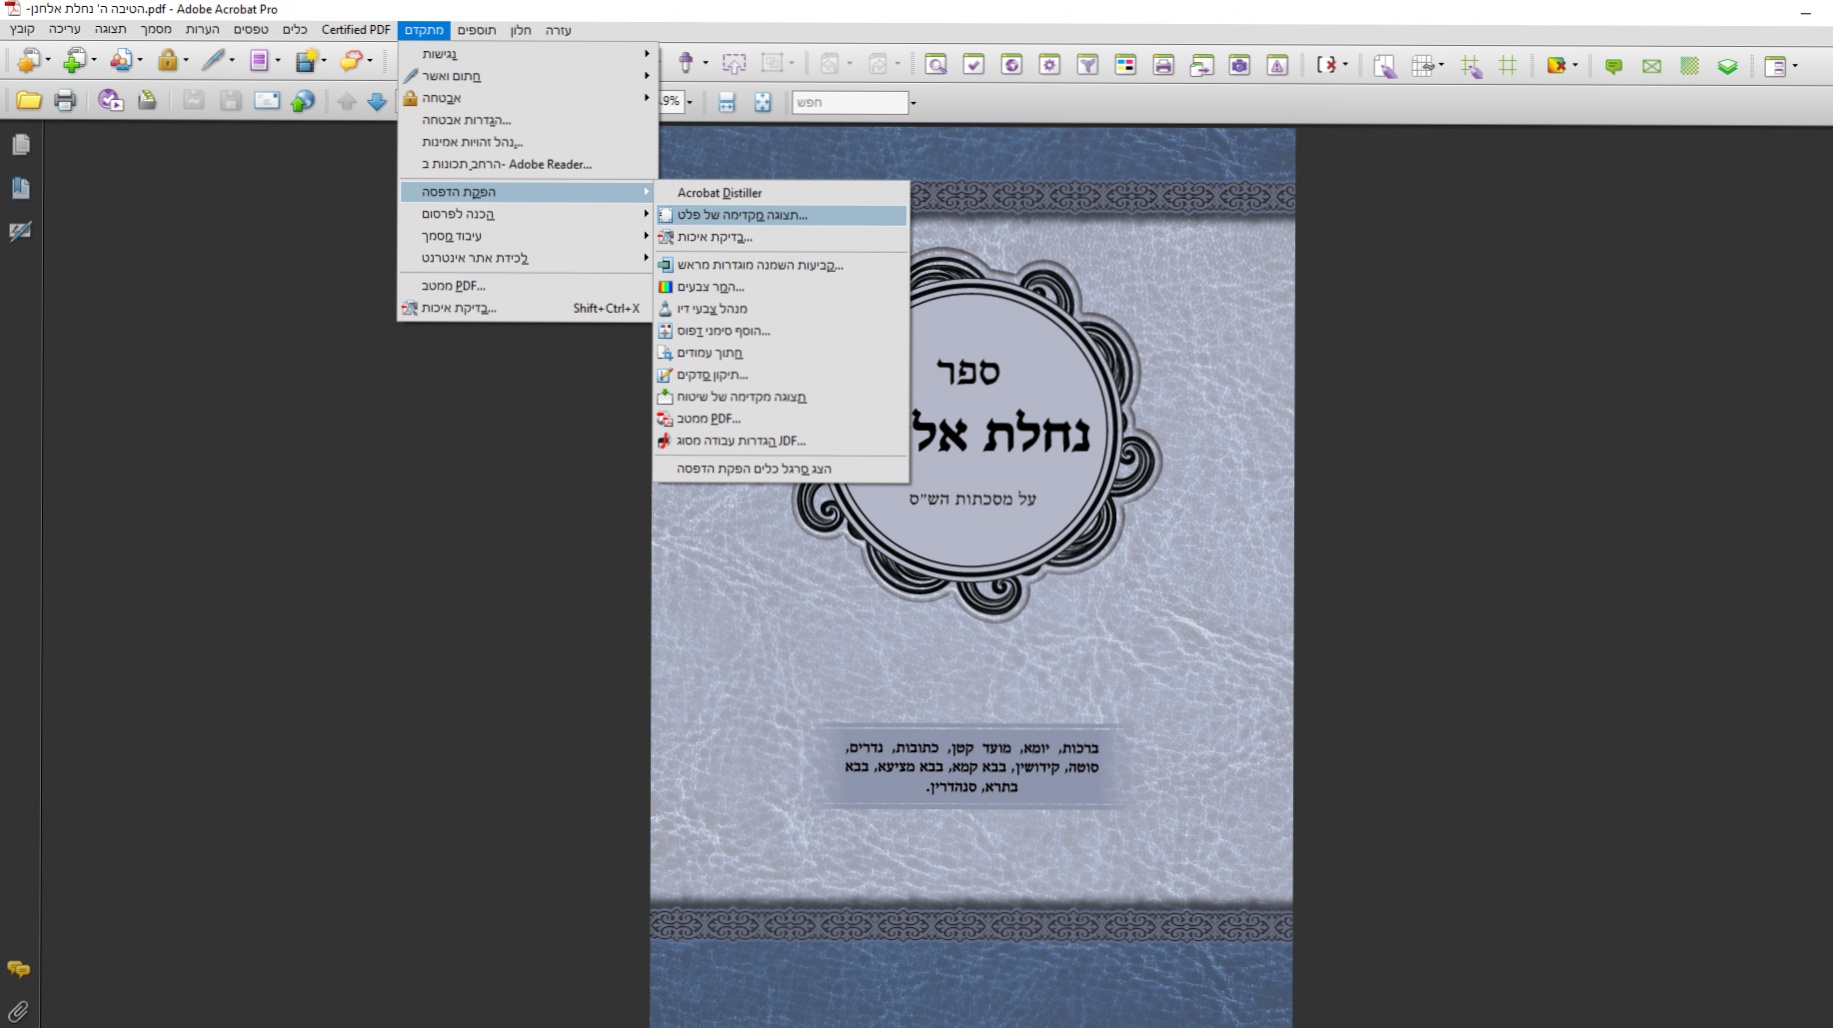Open the עזרה menu in the menu bar
The image size is (1833, 1028).
[558, 30]
